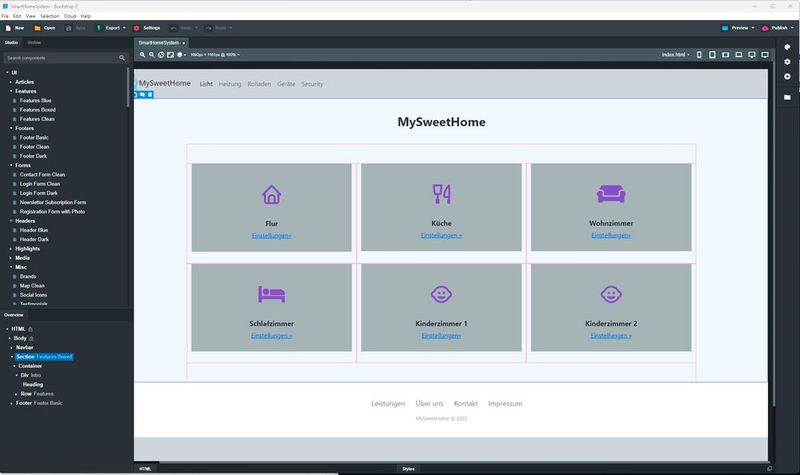Click the image/background canvas icon in stage toolbar

(x=170, y=55)
